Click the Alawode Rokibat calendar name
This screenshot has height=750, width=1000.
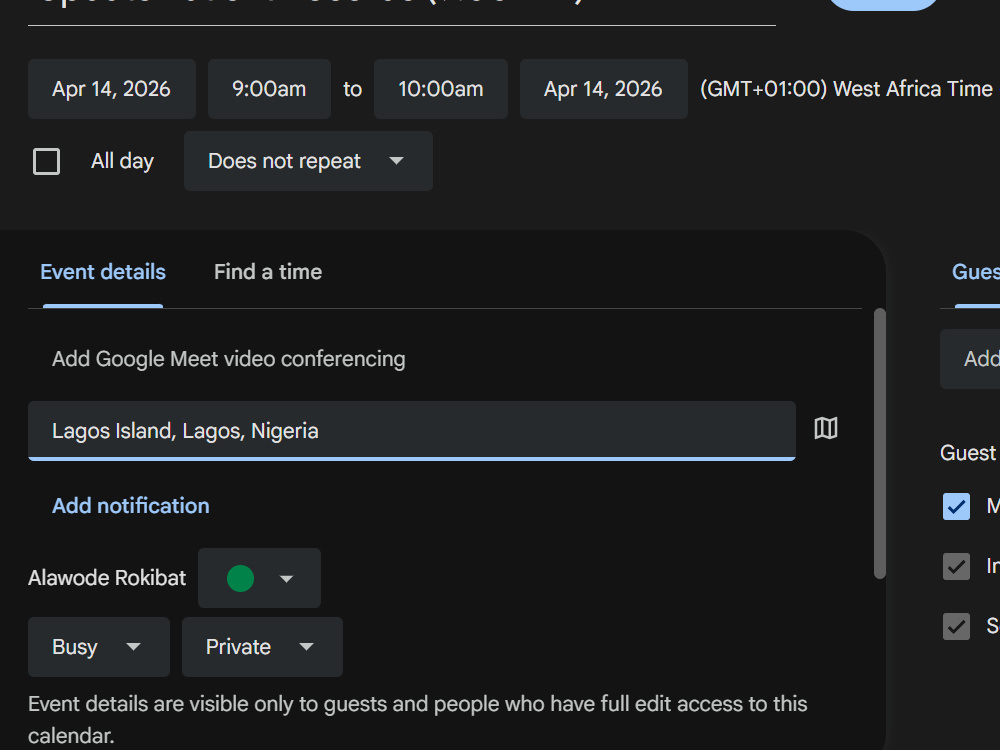point(107,578)
